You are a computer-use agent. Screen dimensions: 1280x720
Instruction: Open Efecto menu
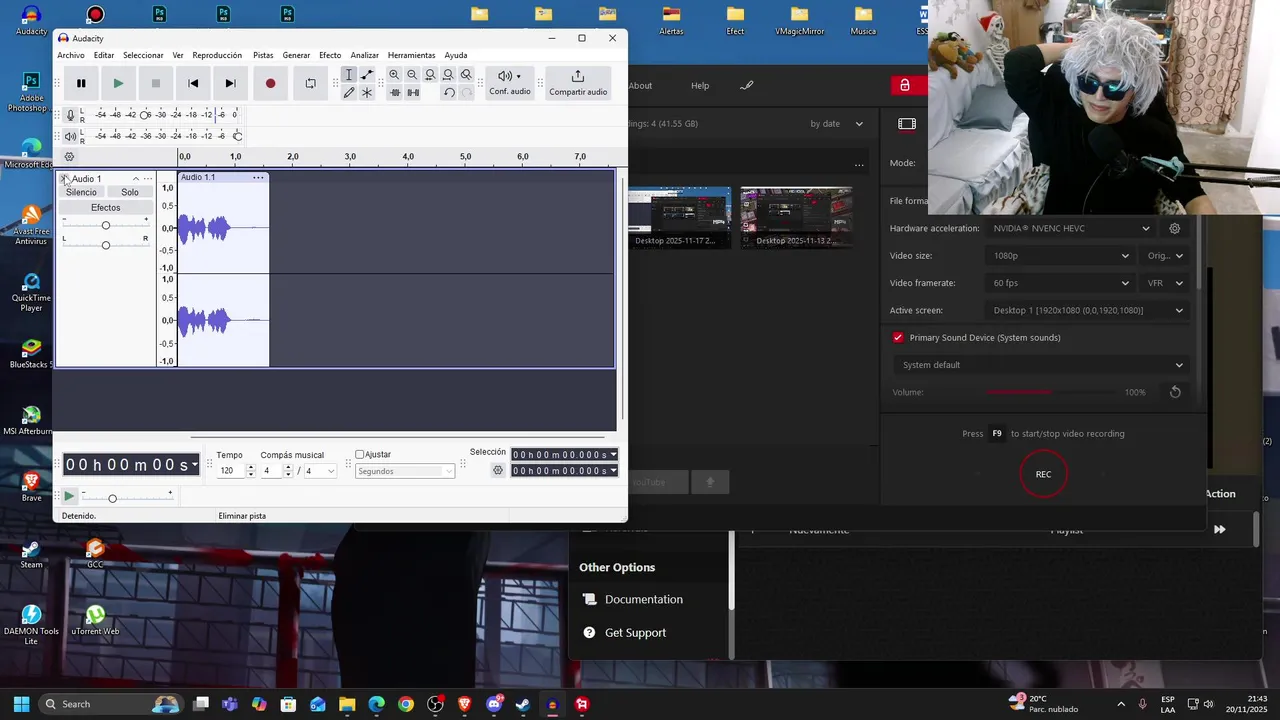(x=330, y=55)
